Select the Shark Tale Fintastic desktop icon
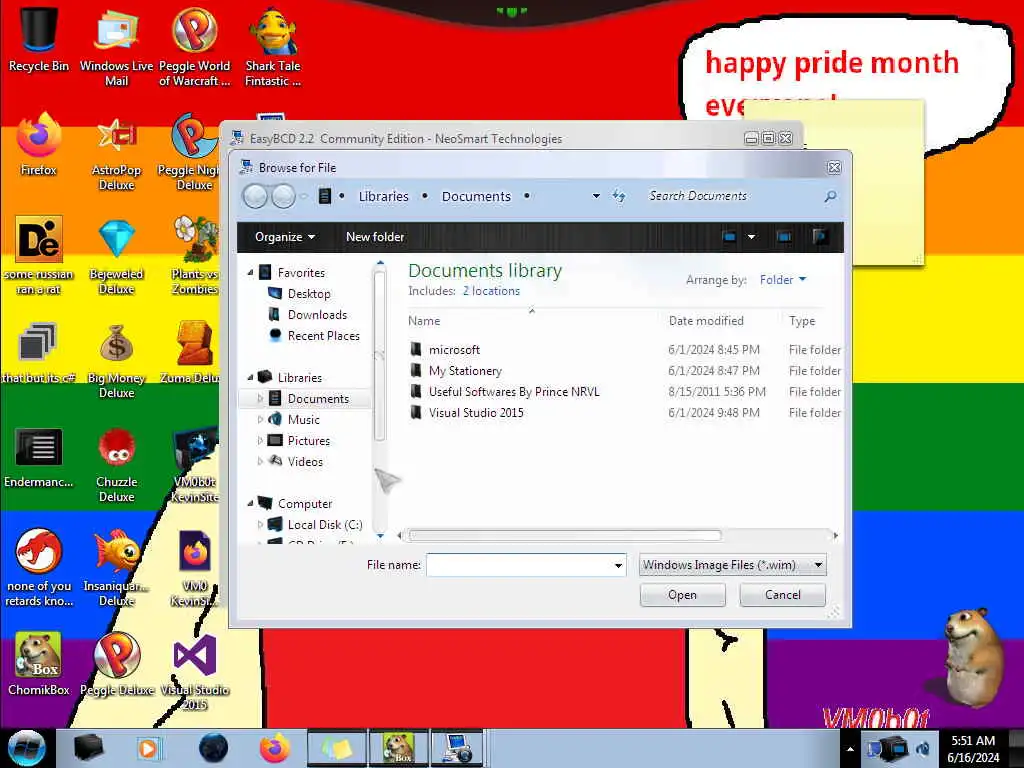1024x768 pixels. 273,46
